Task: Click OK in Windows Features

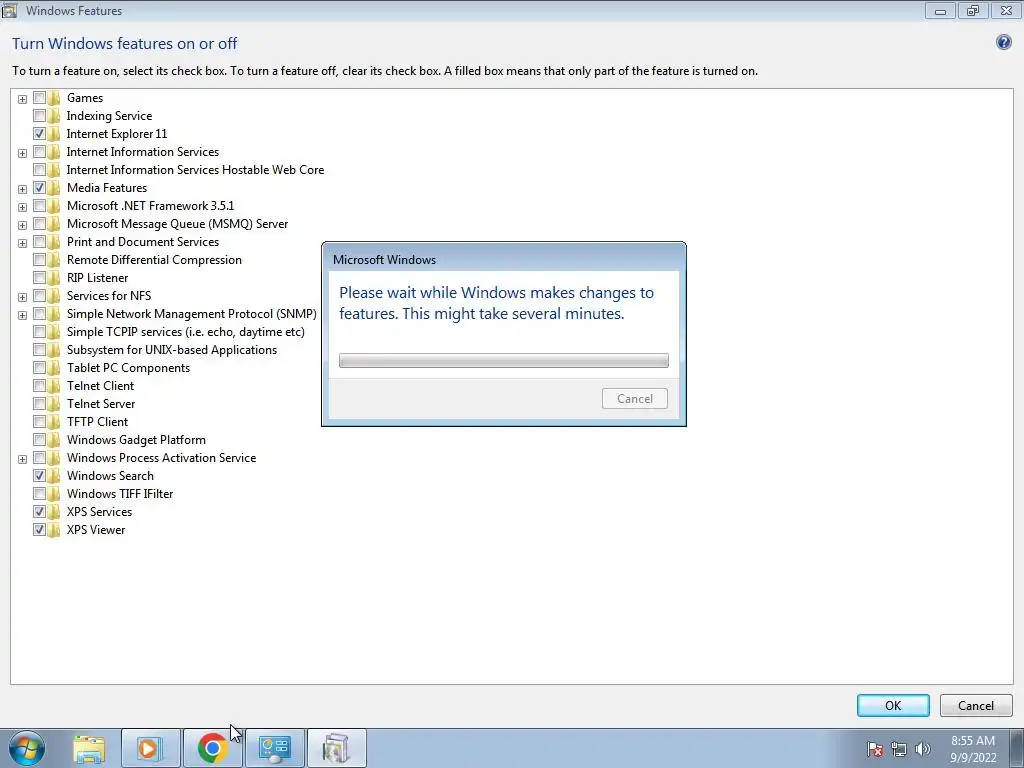Action: (893, 705)
